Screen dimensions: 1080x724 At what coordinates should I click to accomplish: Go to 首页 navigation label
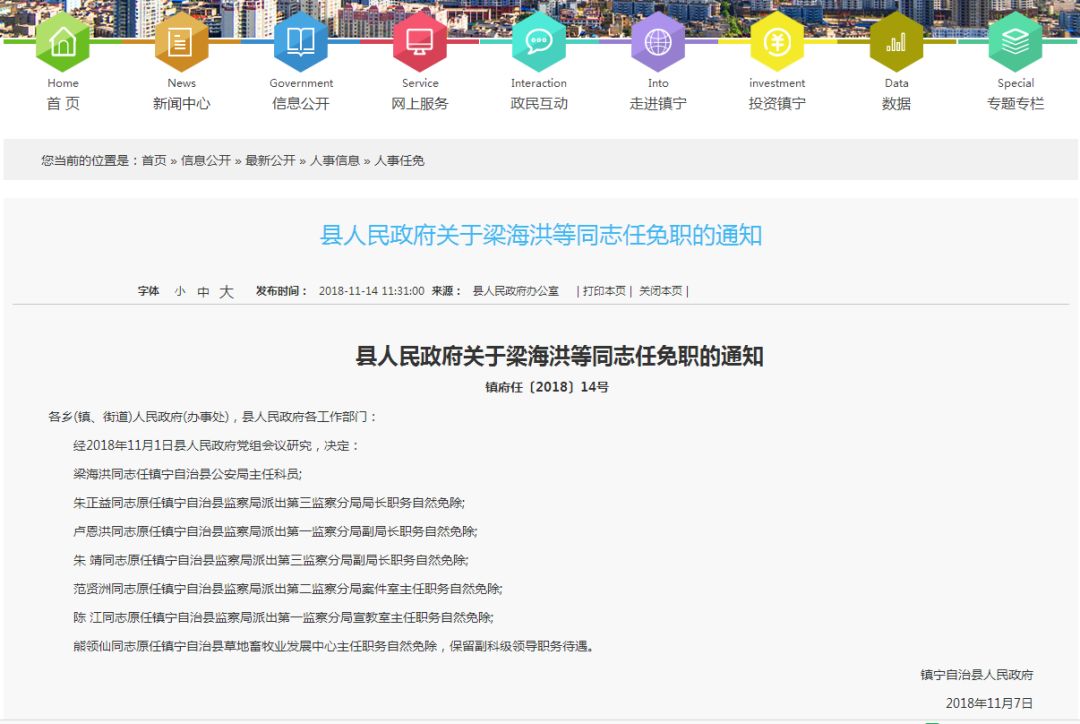[63, 104]
